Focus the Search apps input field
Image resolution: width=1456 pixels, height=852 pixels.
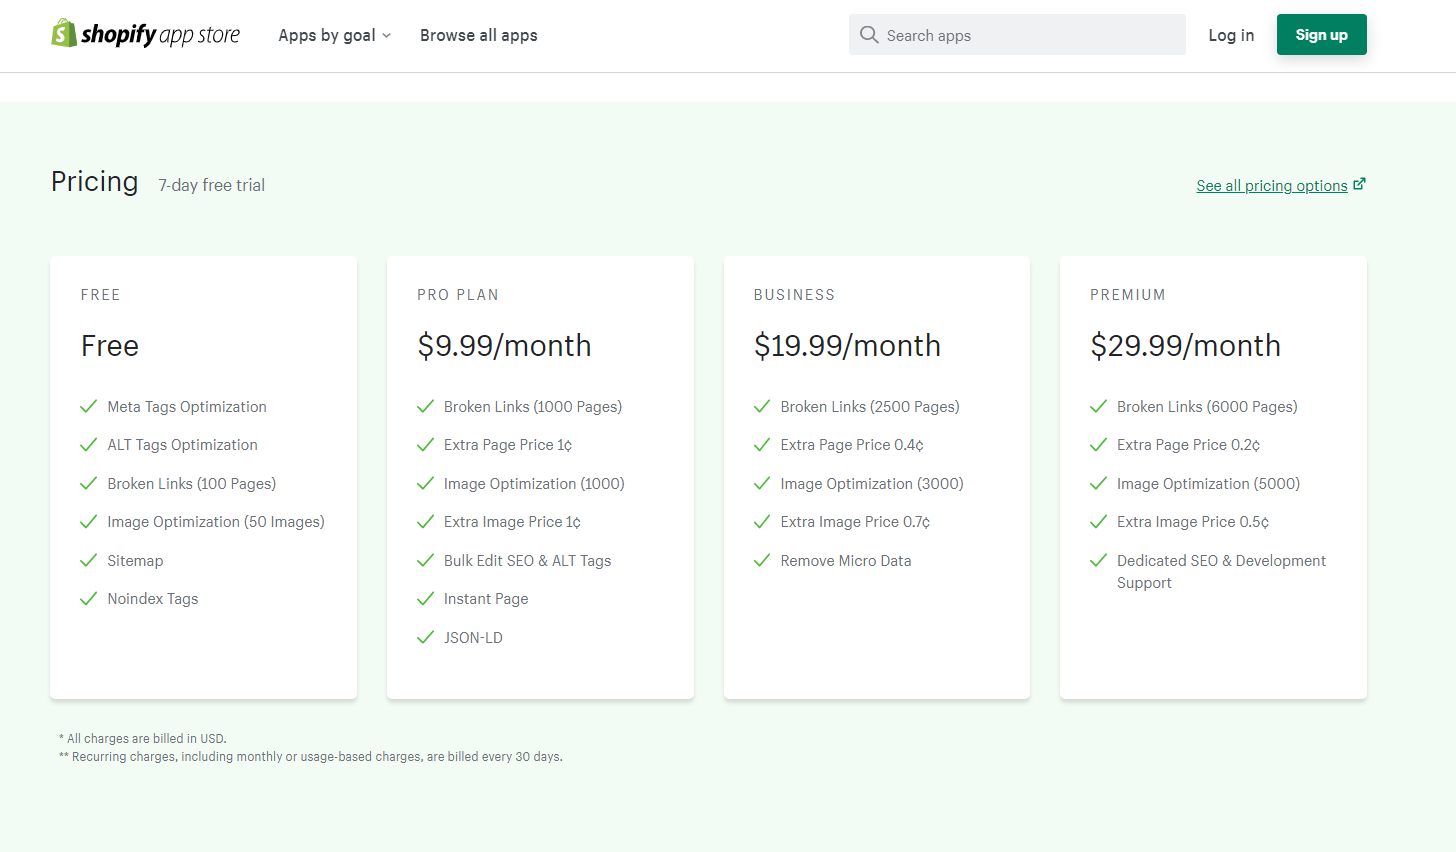pyautogui.click(x=1030, y=35)
